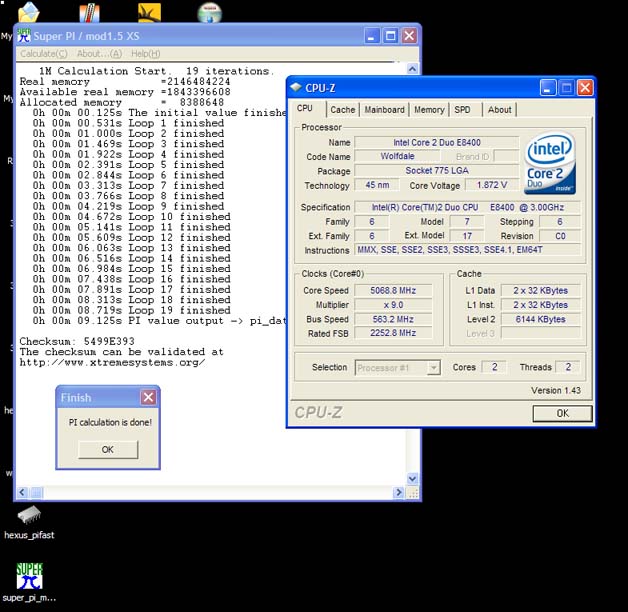628x612 pixels.
Task: Click the CPU-Z title bar icon
Action: tap(296, 87)
